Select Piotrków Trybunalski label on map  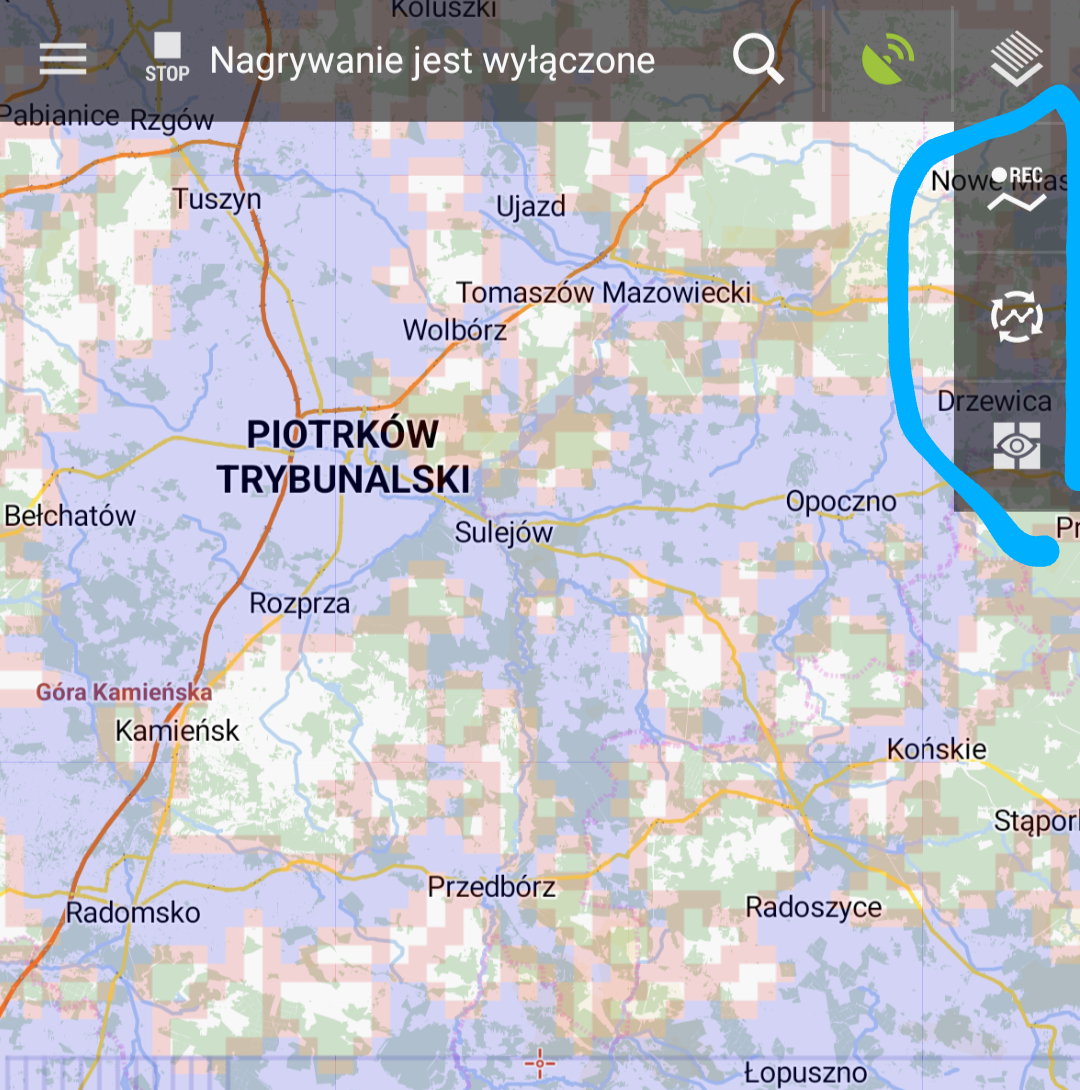coord(343,457)
